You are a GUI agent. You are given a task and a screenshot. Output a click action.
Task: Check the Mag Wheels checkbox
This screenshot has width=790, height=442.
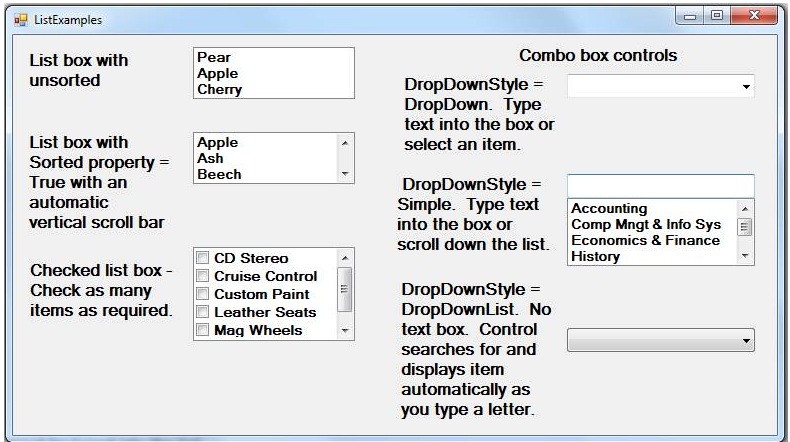point(203,330)
